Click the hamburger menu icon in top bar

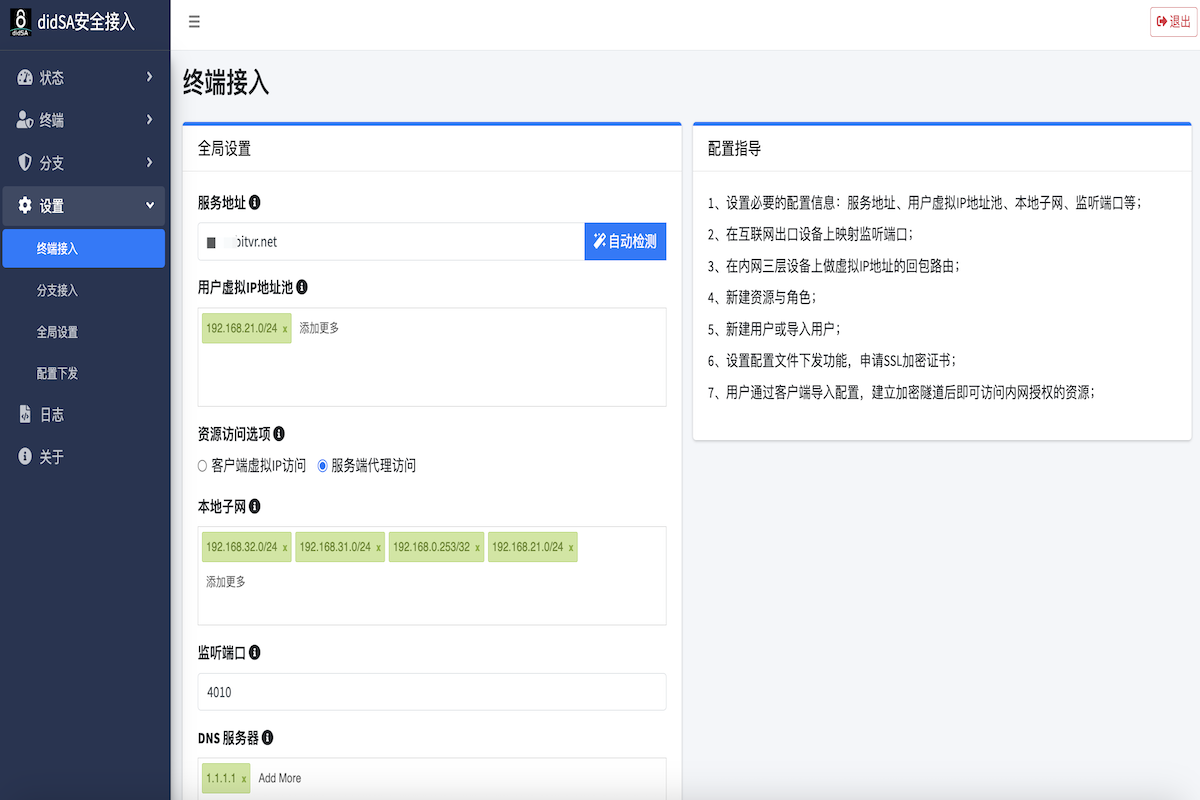194,22
